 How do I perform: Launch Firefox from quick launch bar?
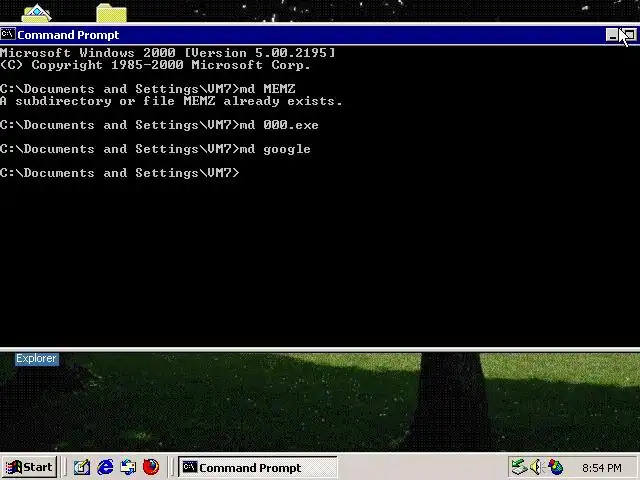[151, 467]
